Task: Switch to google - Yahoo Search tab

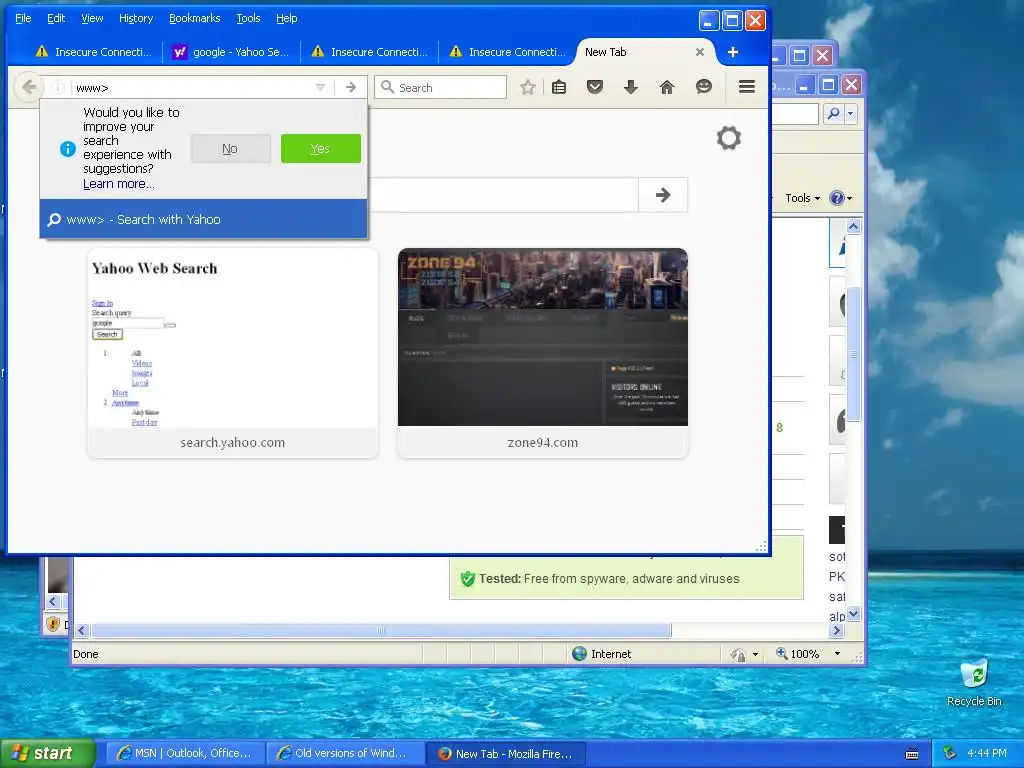Action: [x=231, y=52]
